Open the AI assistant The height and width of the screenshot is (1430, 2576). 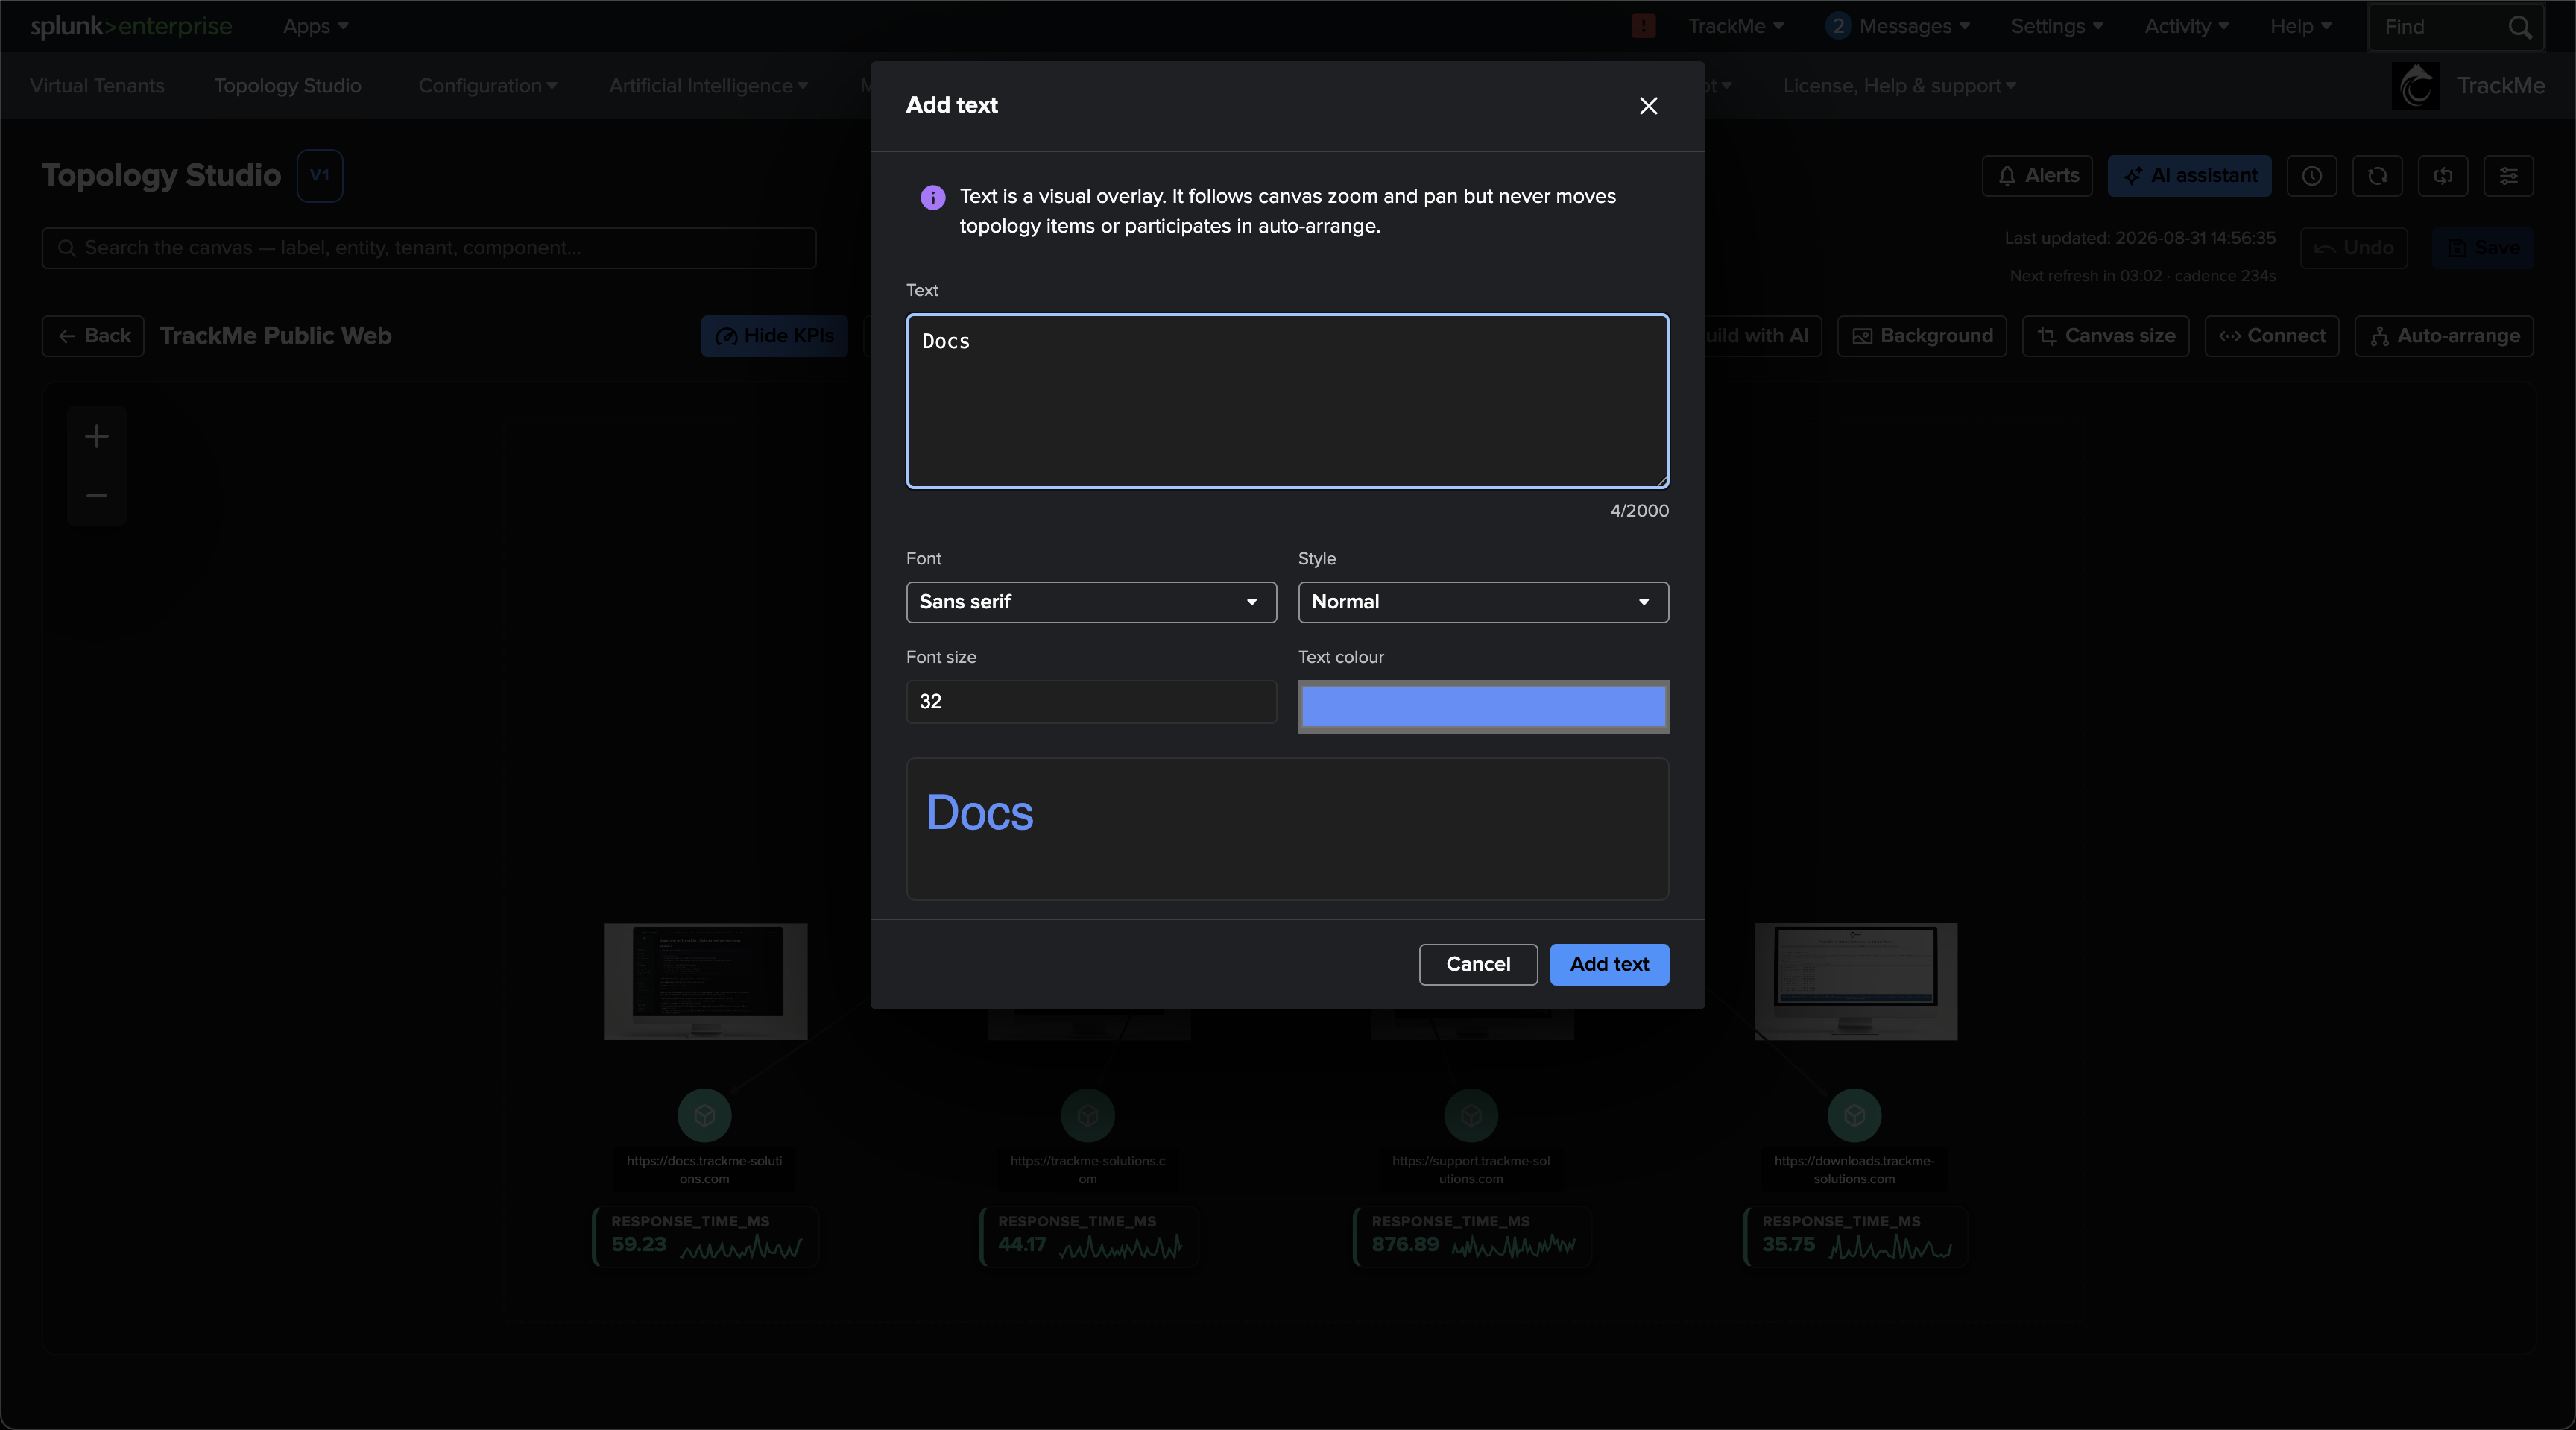tap(2189, 176)
